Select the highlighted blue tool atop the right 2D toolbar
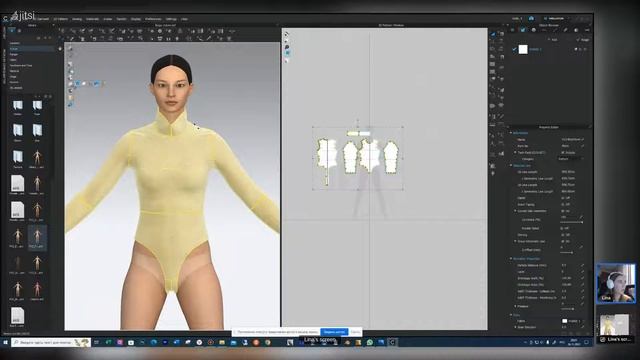 [493, 34]
